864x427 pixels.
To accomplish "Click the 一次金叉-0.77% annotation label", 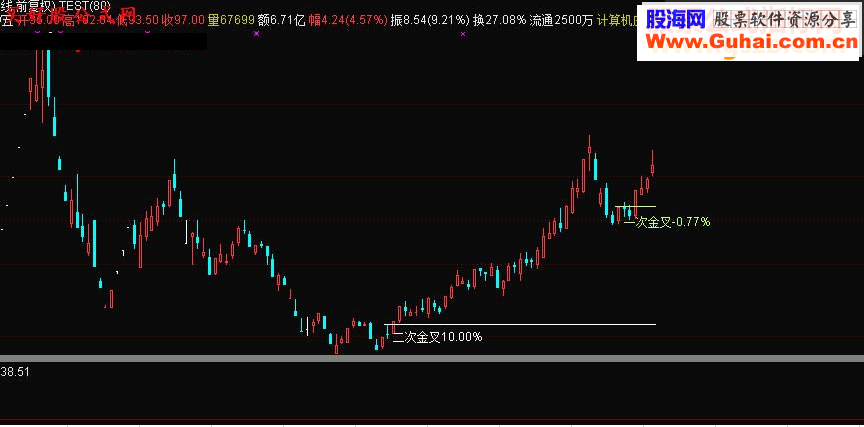I will point(667,222).
